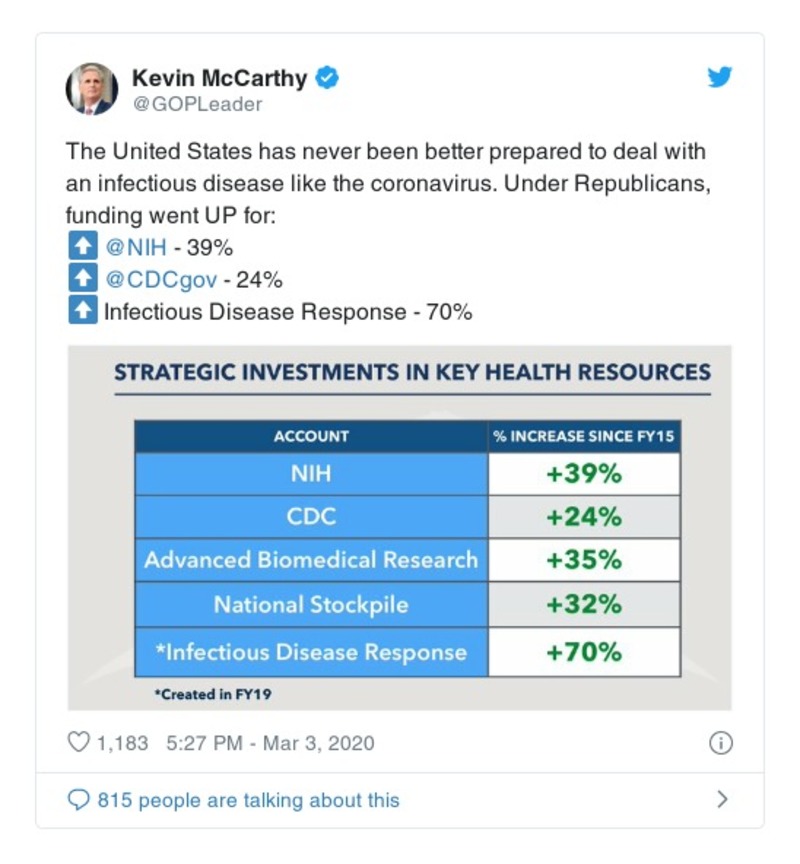Image resolution: width=800 pixels, height=864 pixels.
Task: Expand conversation with right chevron arrow
Action: tap(722, 799)
